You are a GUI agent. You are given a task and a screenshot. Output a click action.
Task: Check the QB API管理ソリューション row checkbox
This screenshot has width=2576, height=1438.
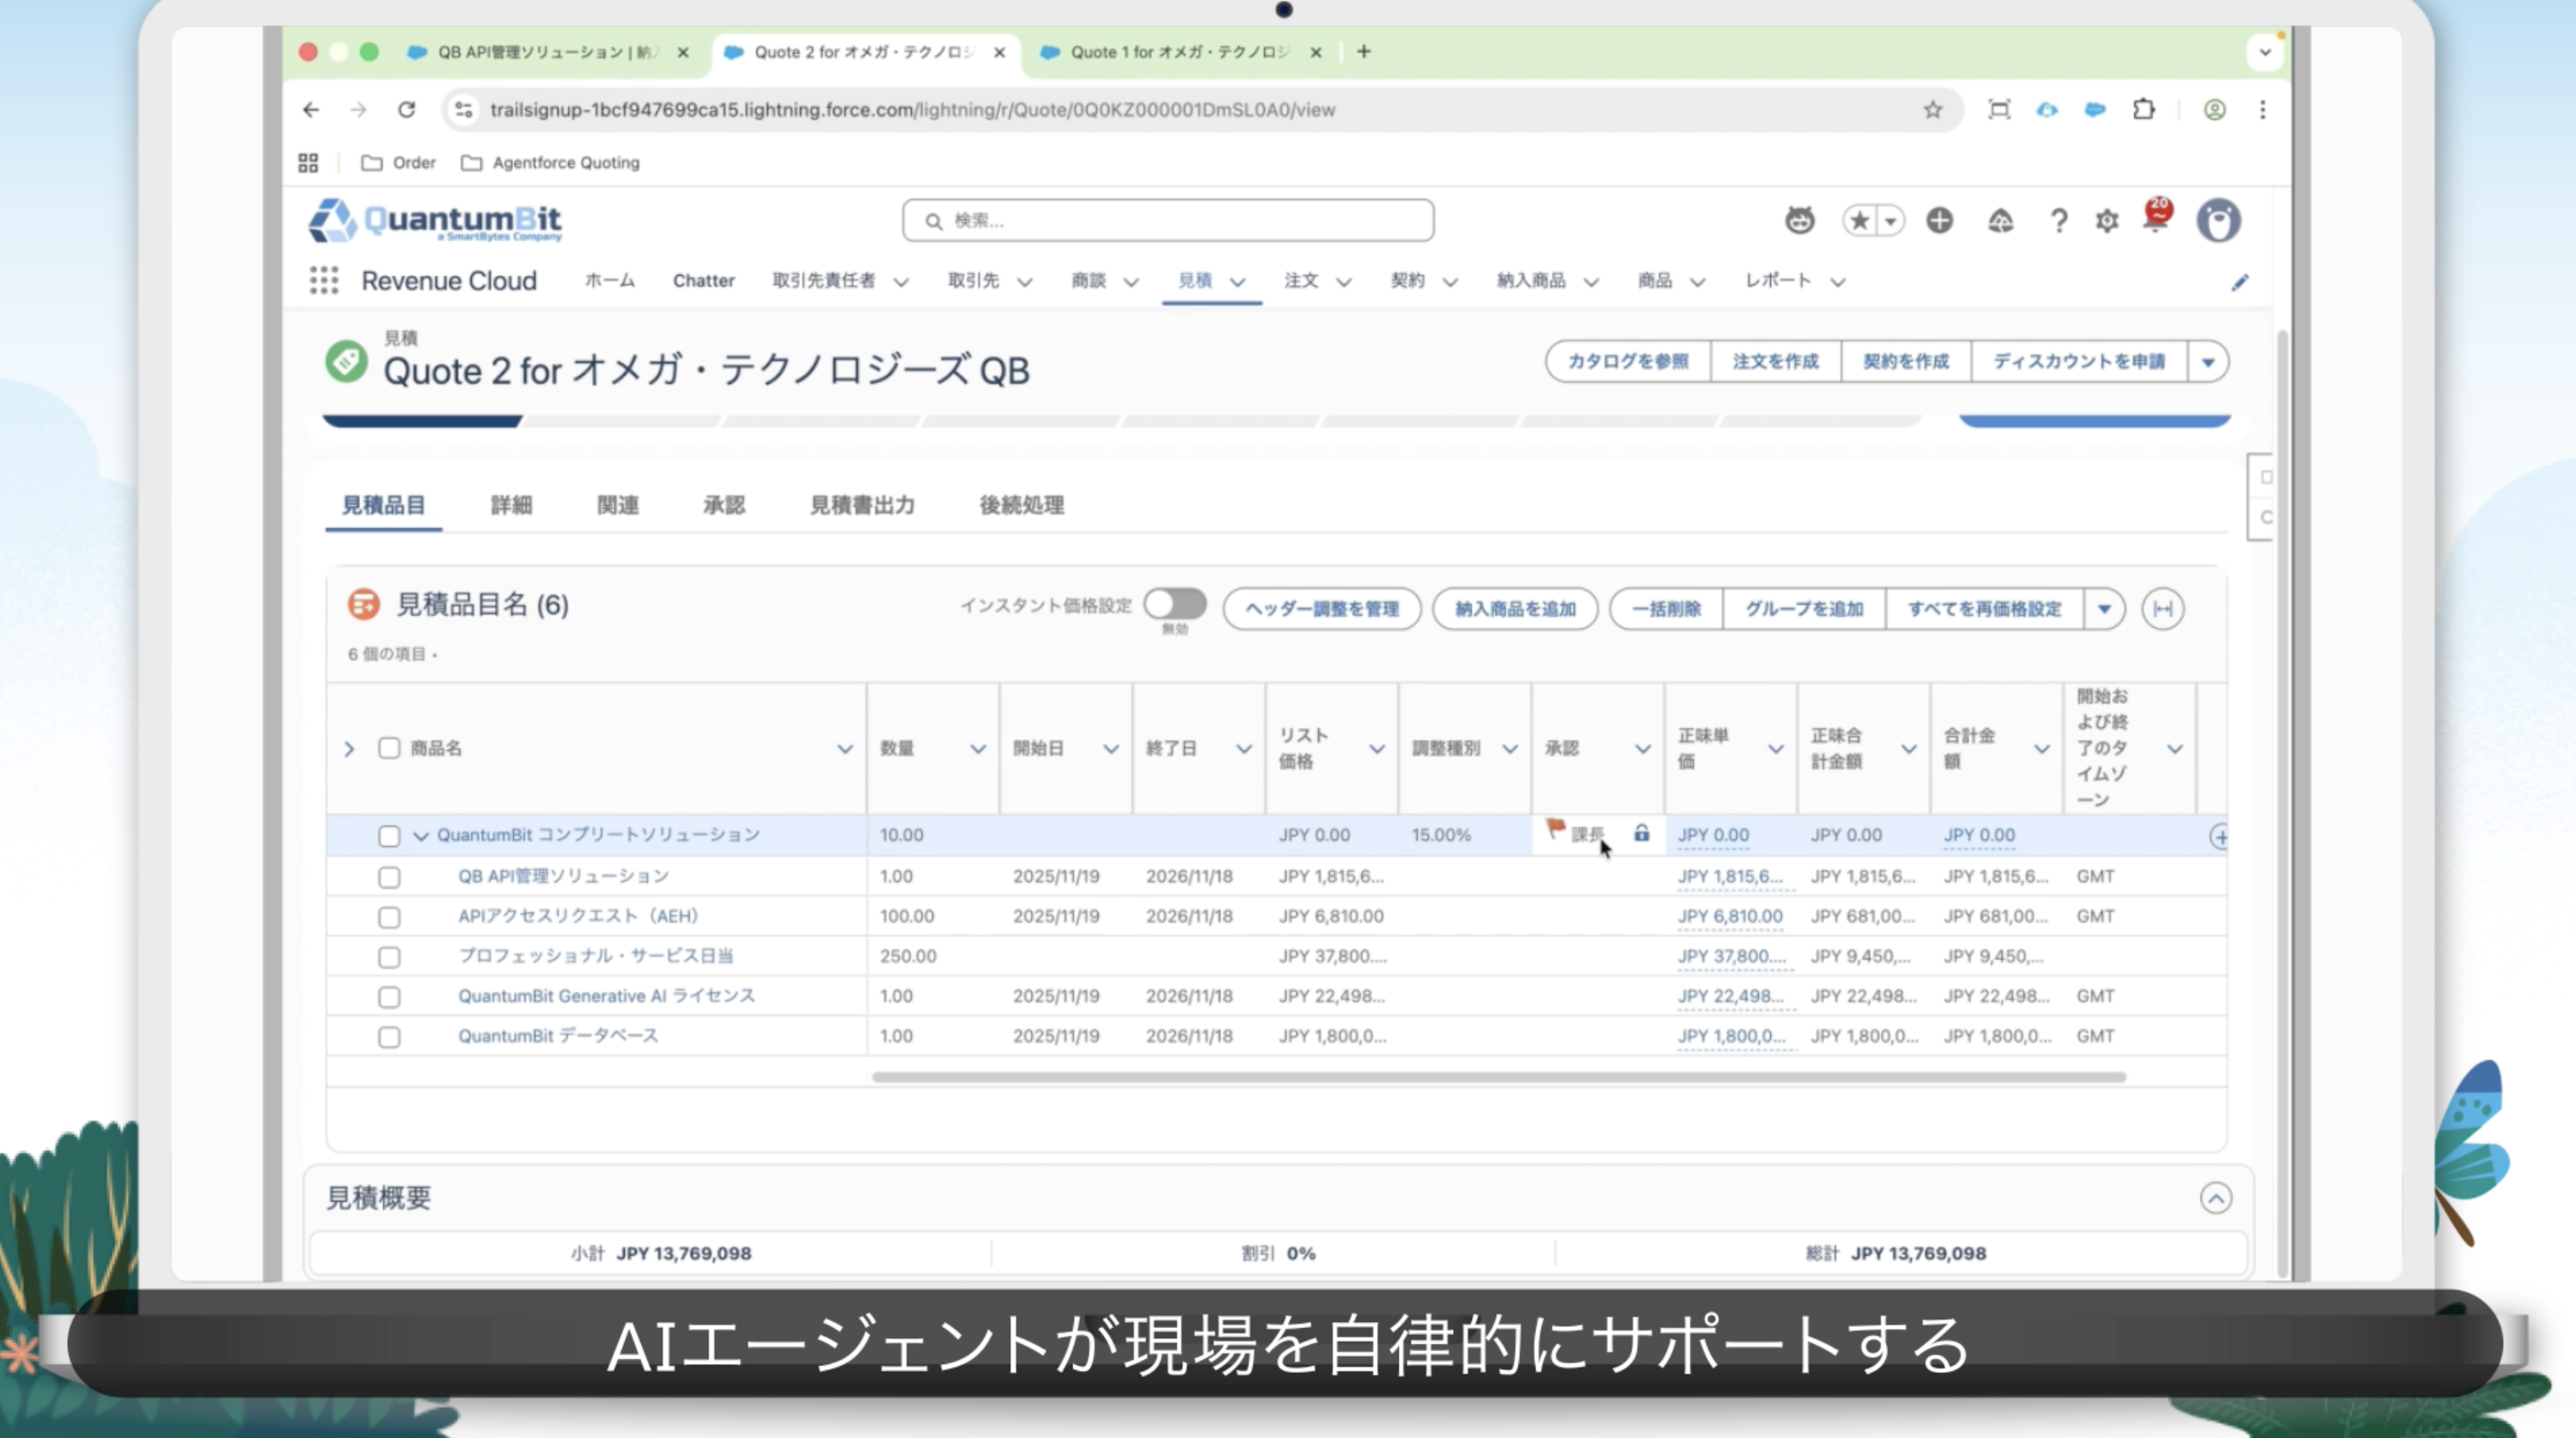389,877
